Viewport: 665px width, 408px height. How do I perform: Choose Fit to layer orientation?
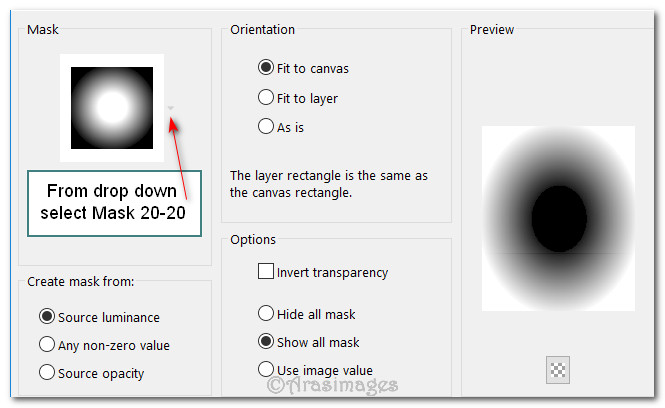click(266, 98)
